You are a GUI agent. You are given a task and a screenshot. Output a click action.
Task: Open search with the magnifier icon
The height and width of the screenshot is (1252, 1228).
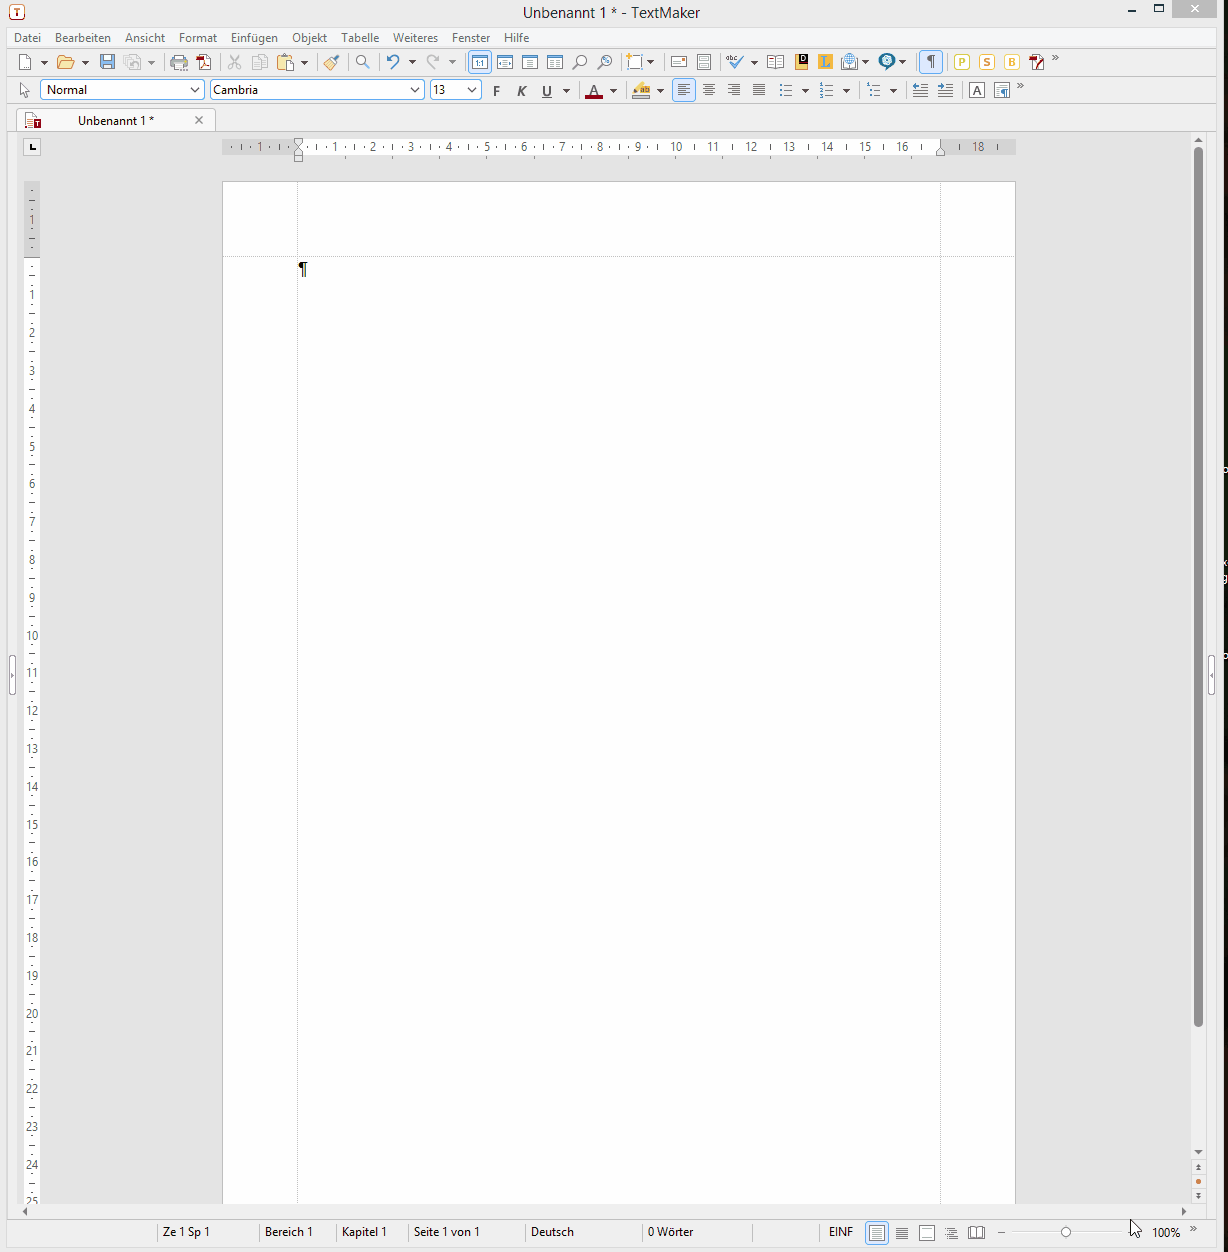coord(362,62)
